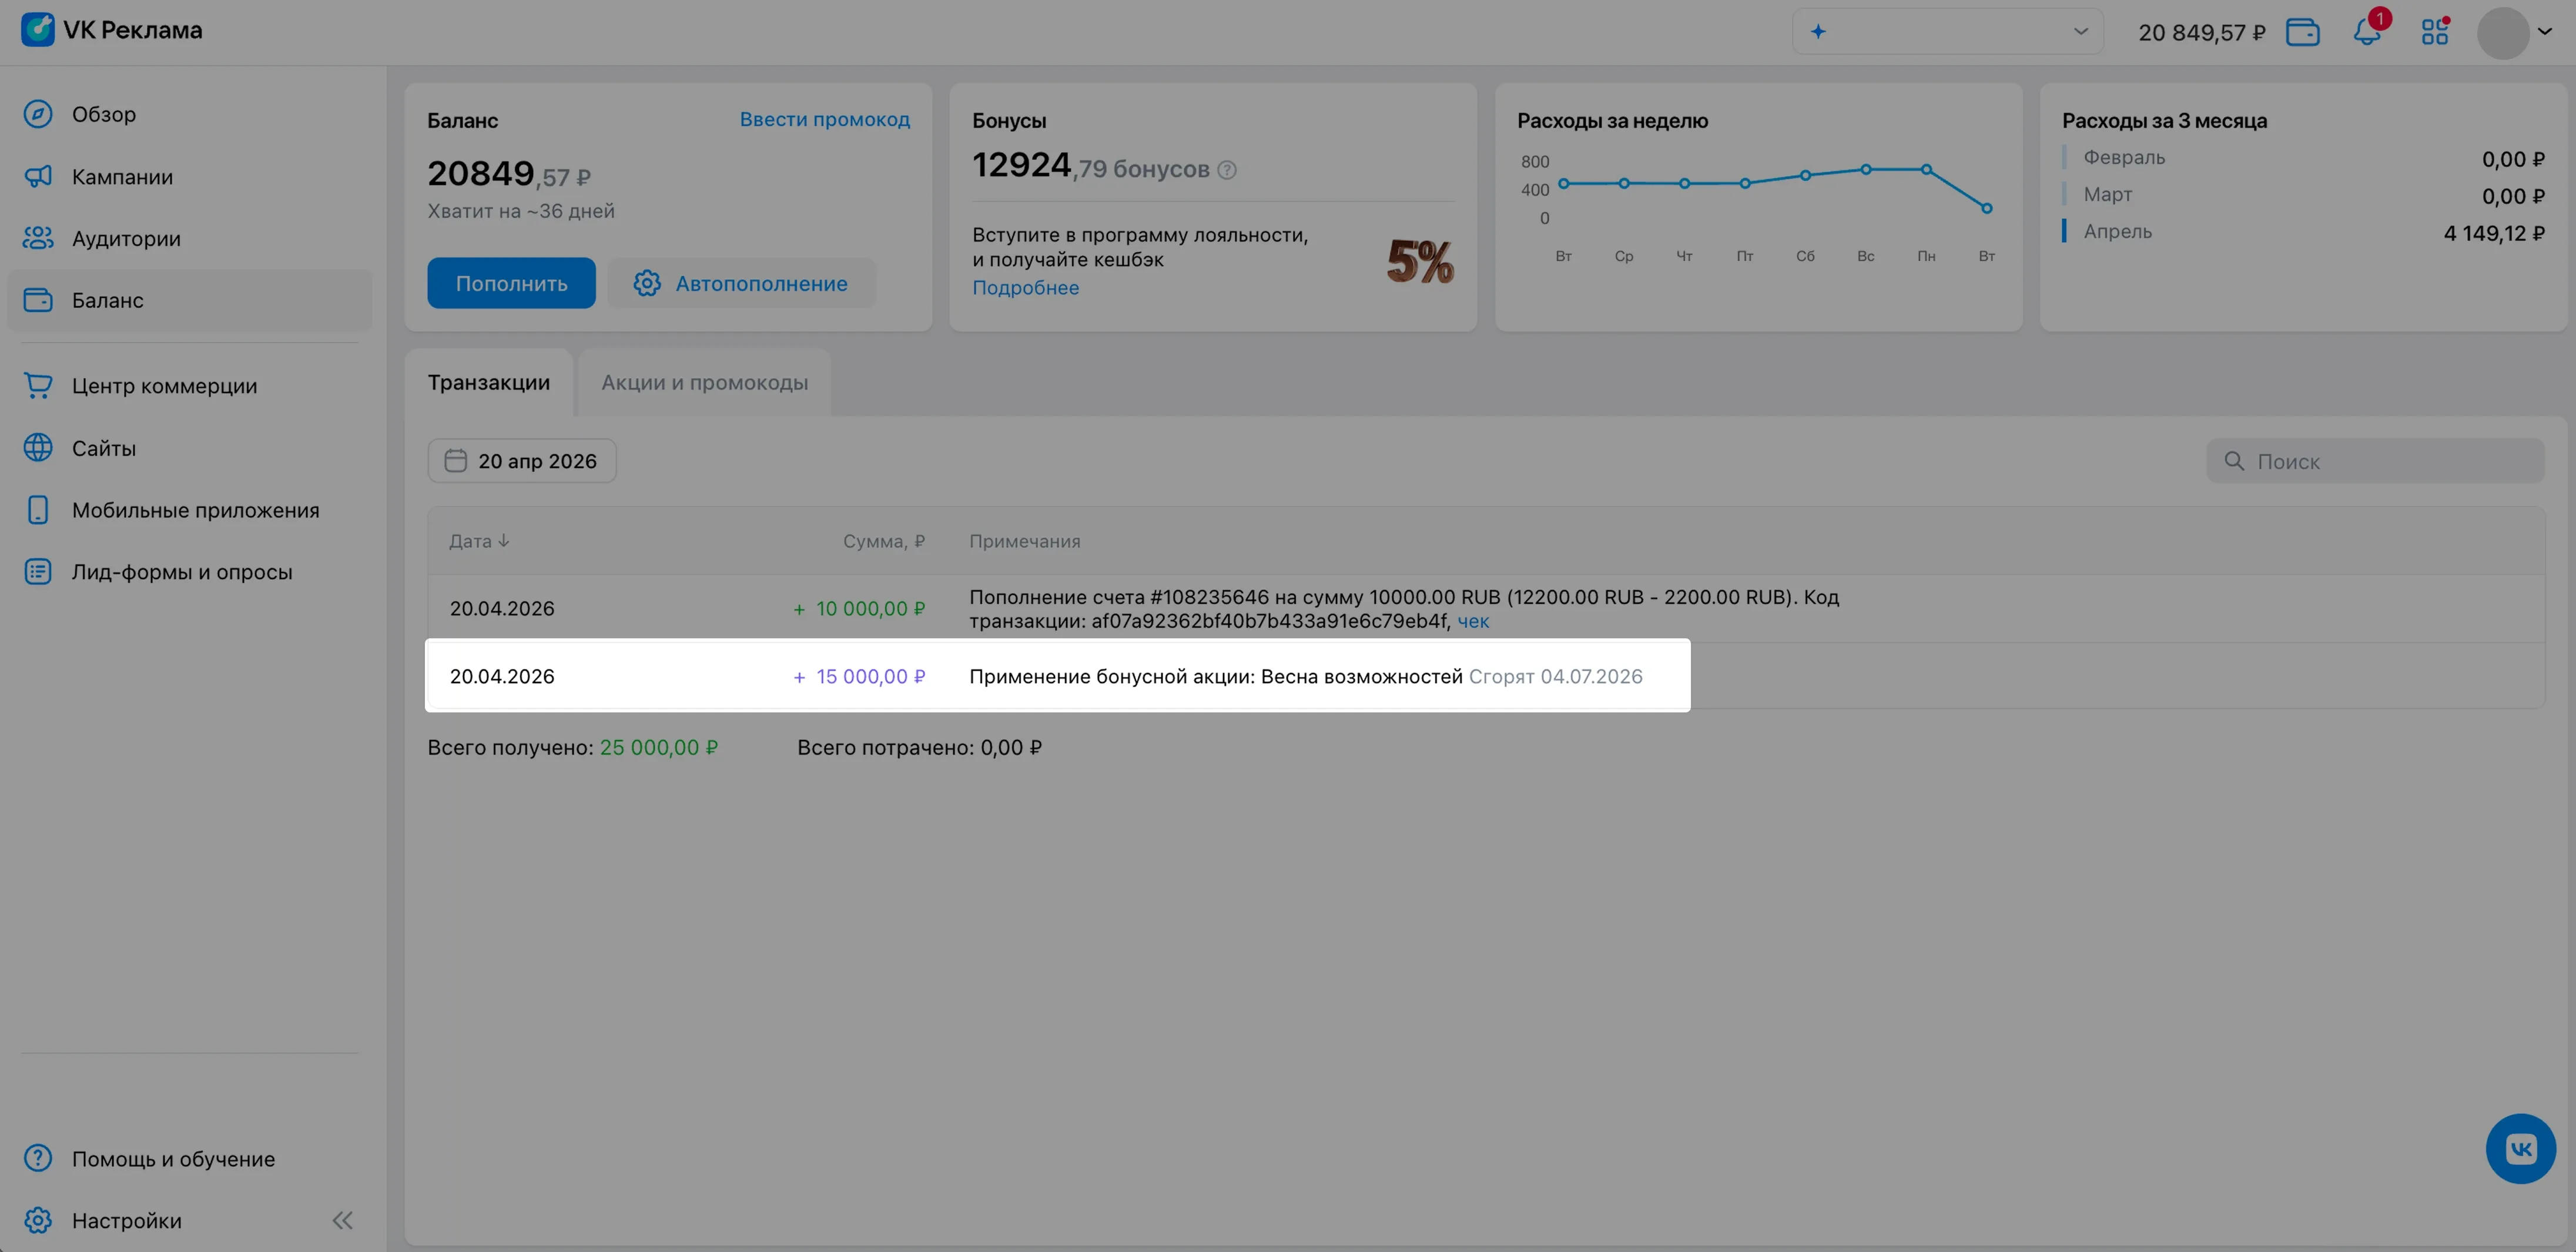Click amount + 15 000,00 ₽
The image size is (2576, 1252).
[x=859, y=676]
